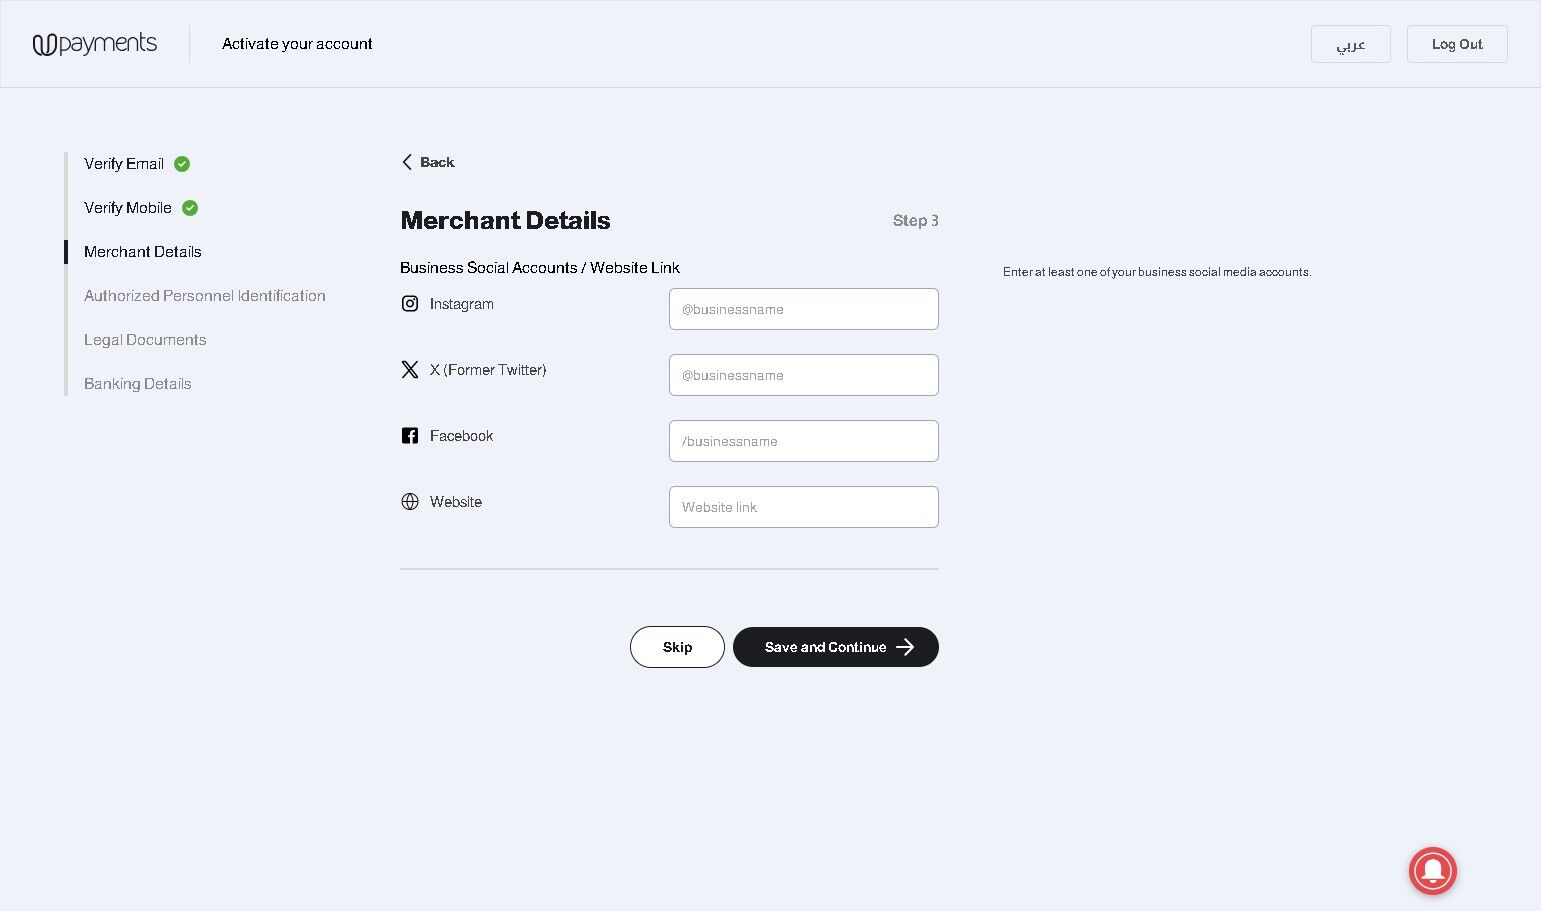Open the red notification bell

[1433, 871]
